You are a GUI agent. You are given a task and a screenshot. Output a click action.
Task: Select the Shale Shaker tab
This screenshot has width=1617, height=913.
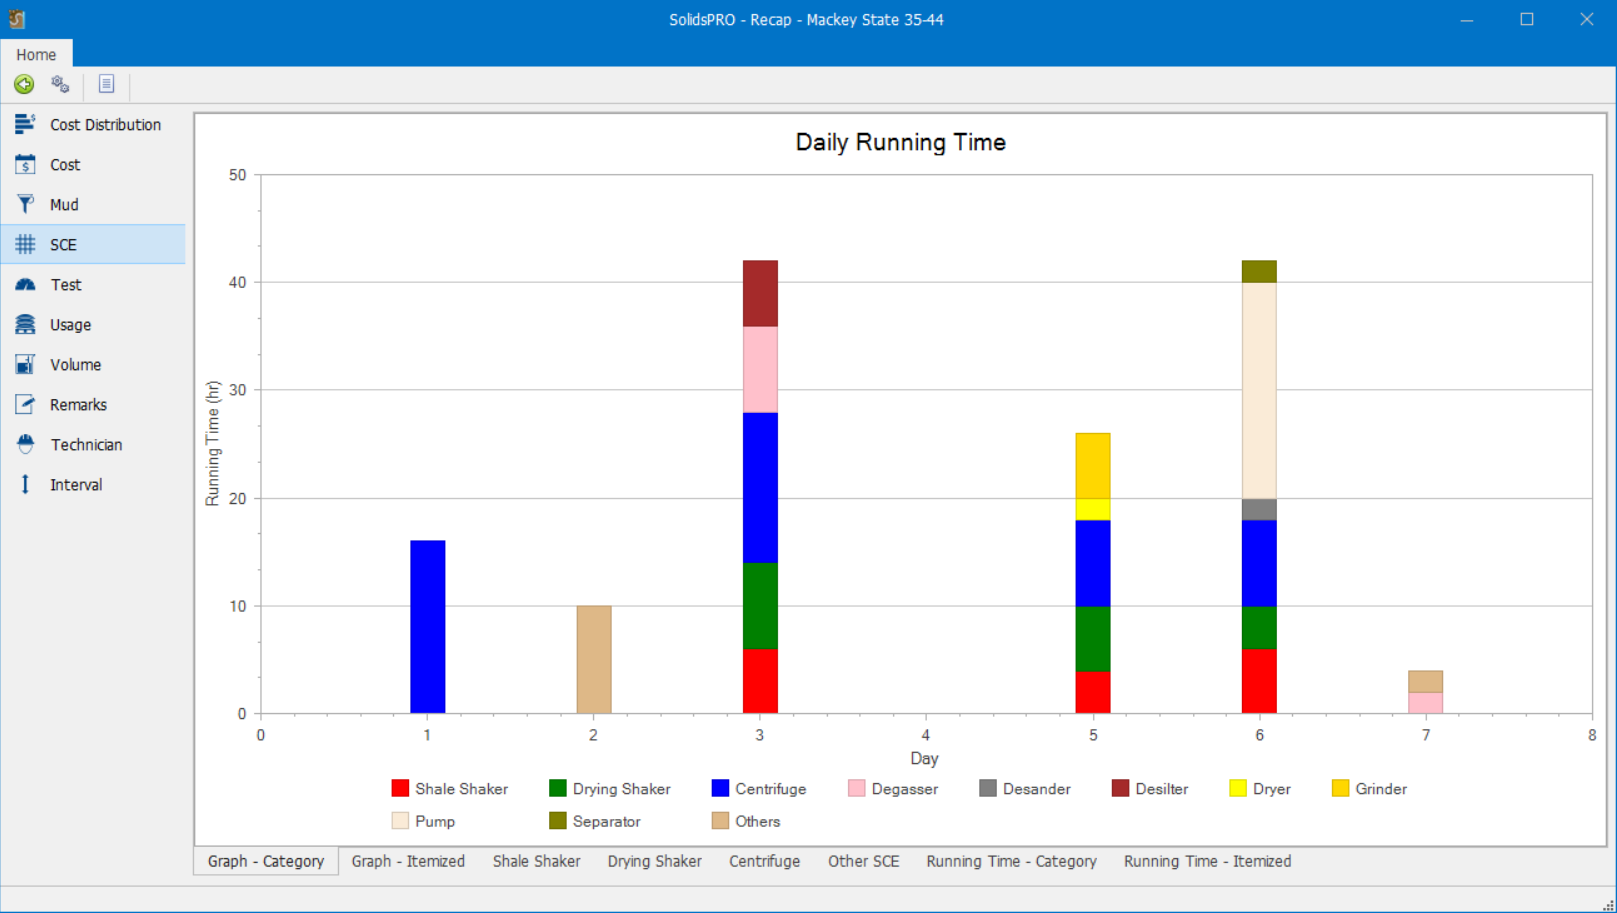pos(536,861)
